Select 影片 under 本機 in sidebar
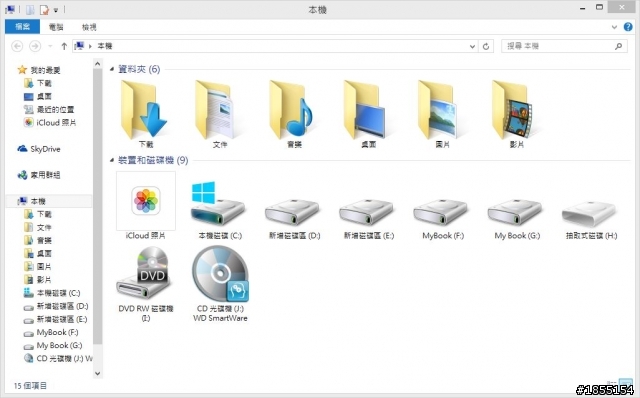 point(44,280)
